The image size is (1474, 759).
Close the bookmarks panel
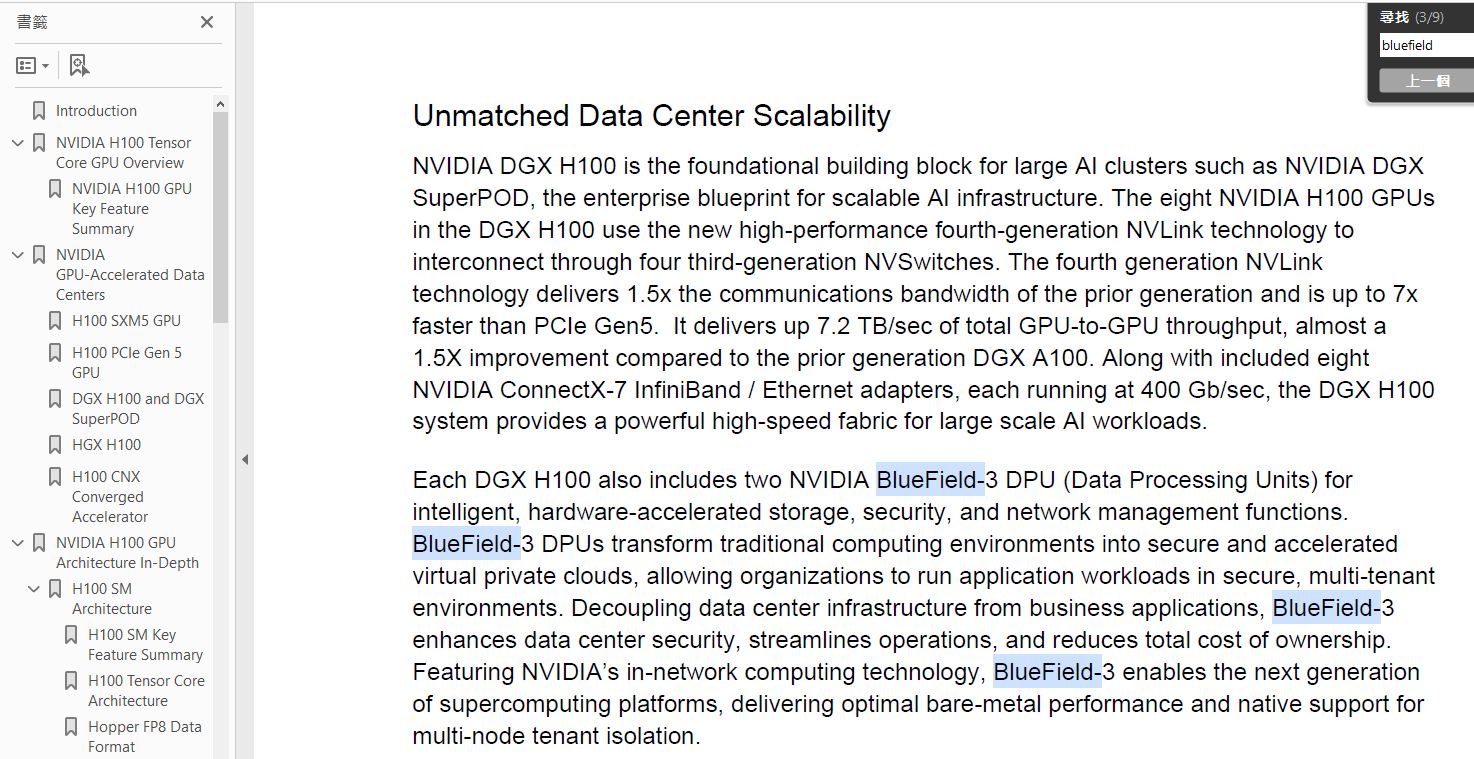(207, 22)
